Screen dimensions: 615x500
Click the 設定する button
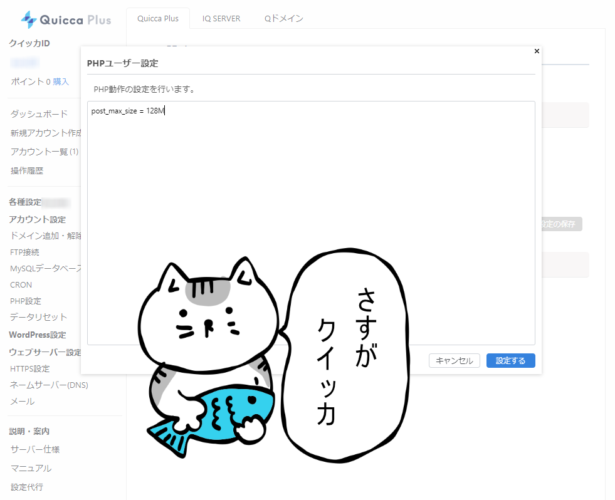(510, 360)
